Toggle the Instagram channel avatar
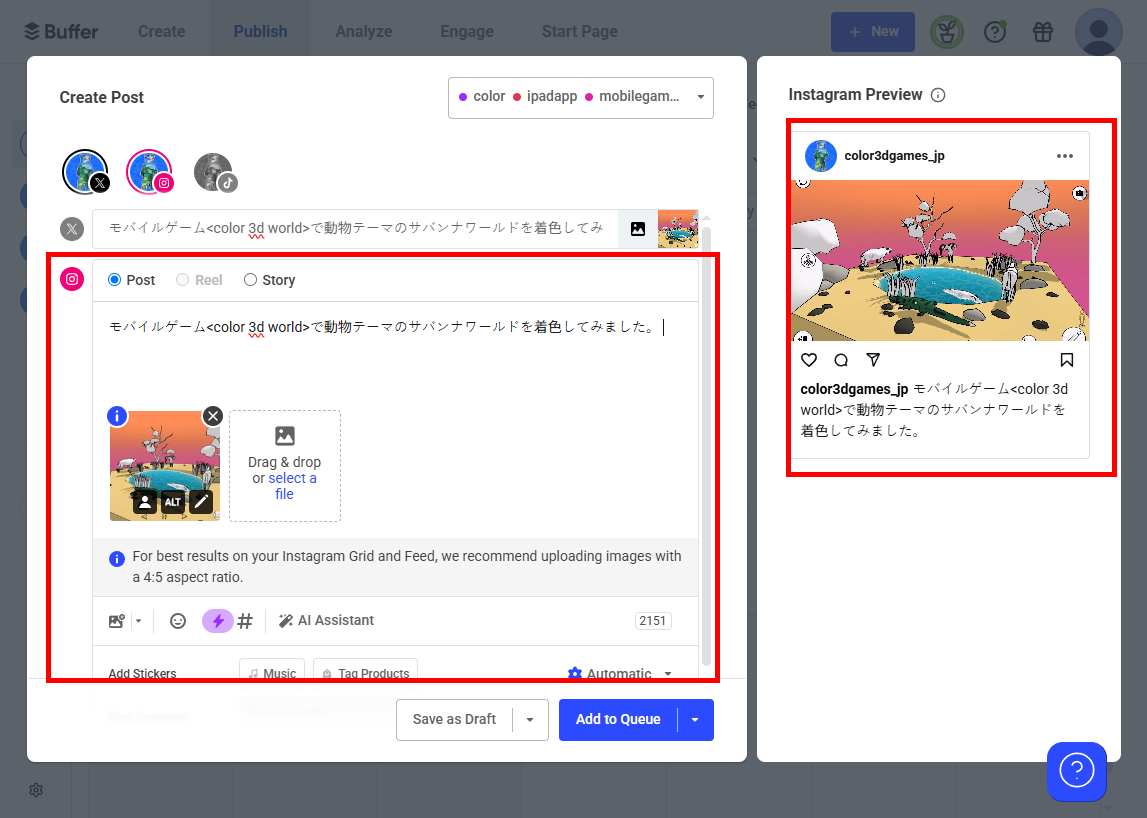 click(150, 172)
